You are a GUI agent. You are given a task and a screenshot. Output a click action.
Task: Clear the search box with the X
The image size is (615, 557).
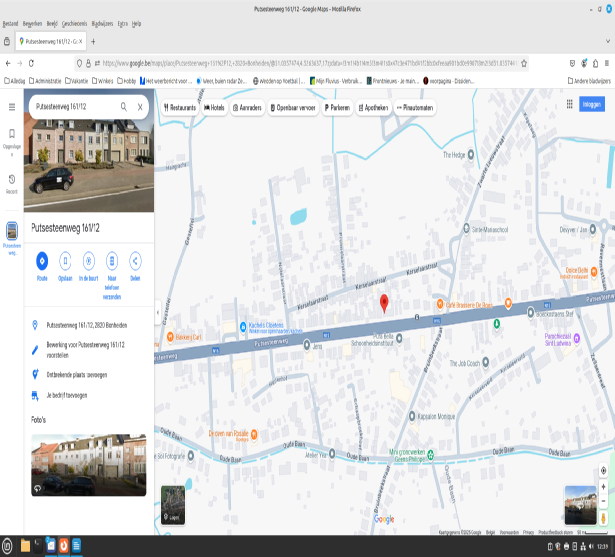[x=140, y=106]
